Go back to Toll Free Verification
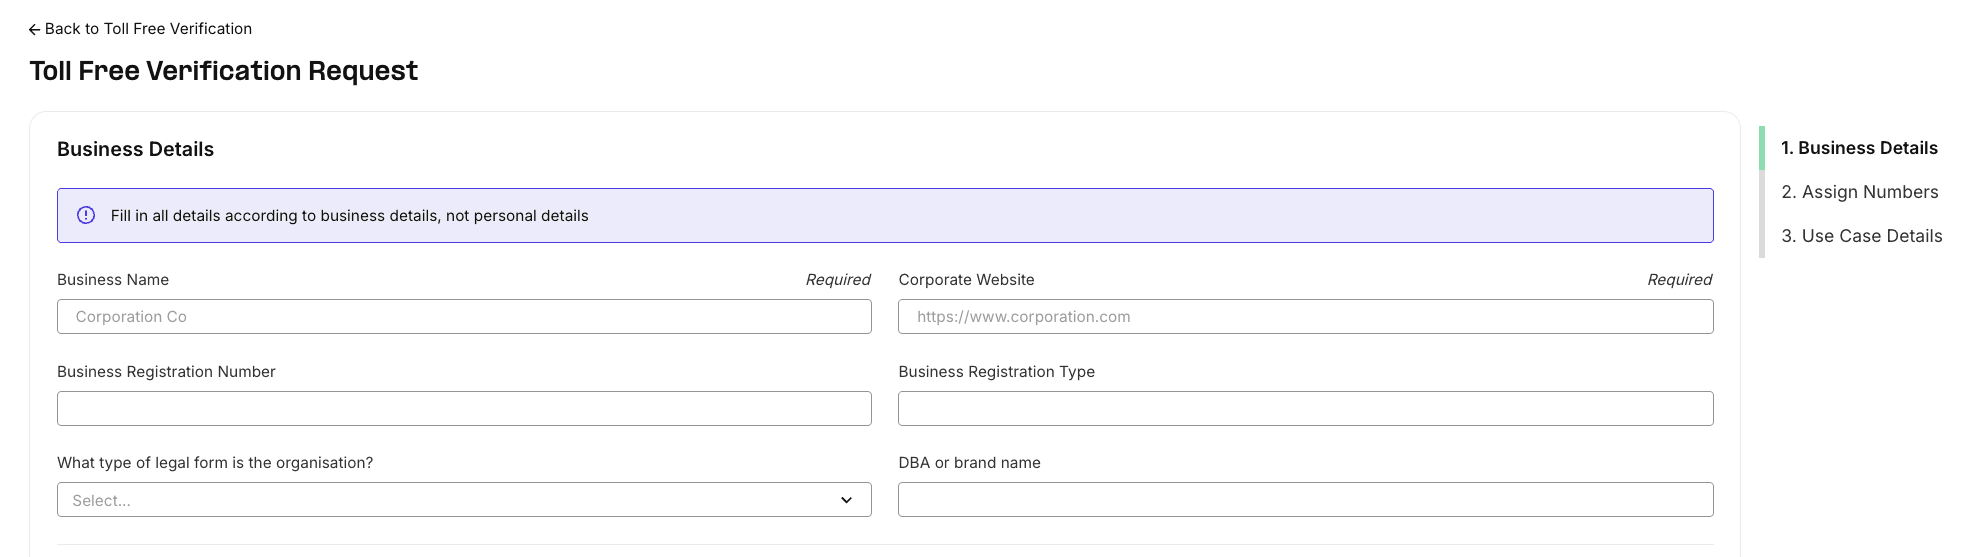Image resolution: width=1969 pixels, height=557 pixels. tap(147, 29)
